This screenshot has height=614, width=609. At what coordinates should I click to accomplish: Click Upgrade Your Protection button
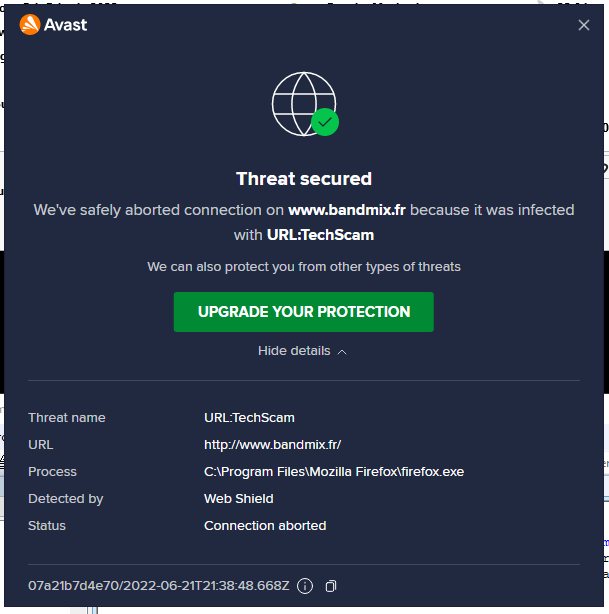[x=304, y=312]
